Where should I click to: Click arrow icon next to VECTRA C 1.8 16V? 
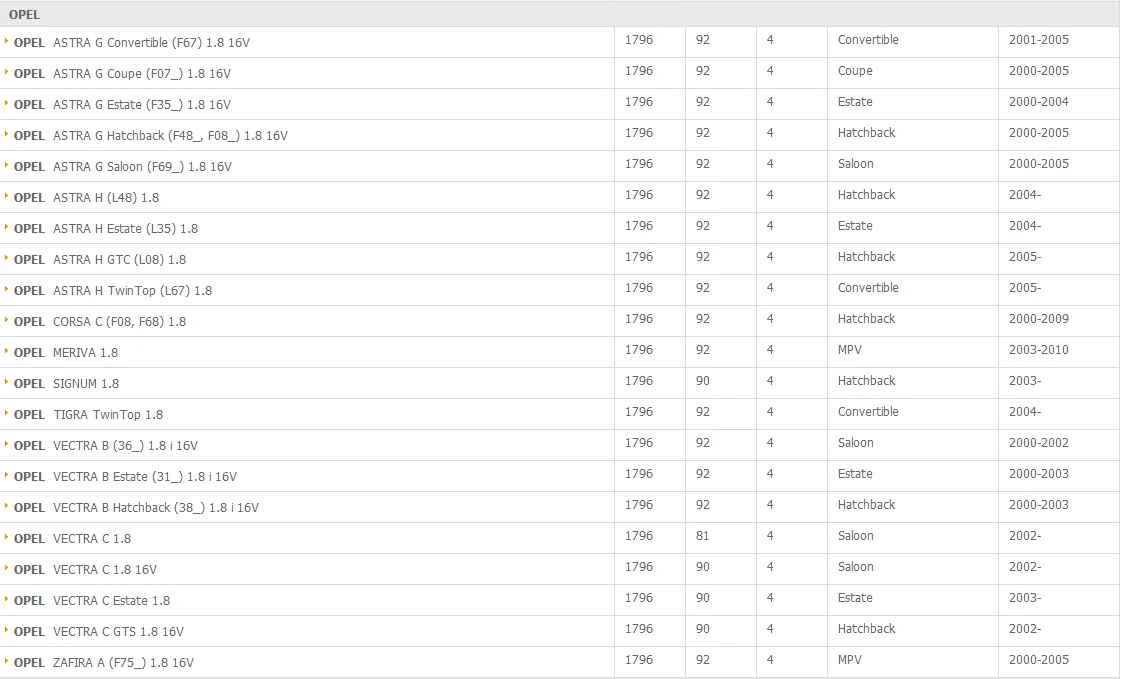click(x=6, y=568)
